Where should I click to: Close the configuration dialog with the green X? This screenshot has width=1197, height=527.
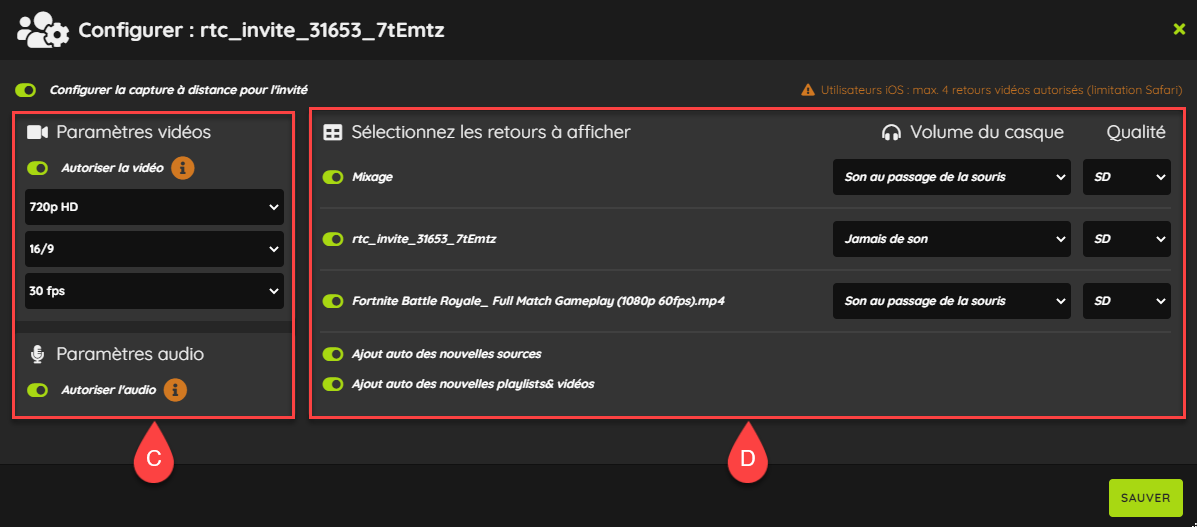(x=1179, y=30)
